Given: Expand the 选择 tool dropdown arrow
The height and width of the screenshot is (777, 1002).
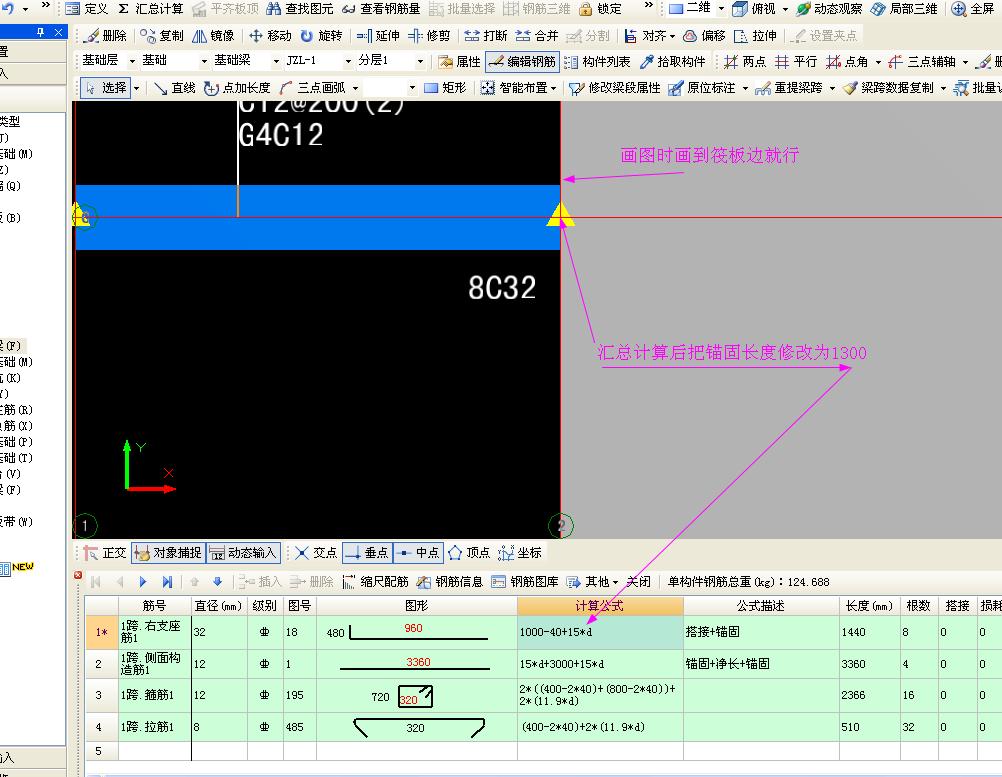Looking at the screenshot, I should (136, 88).
